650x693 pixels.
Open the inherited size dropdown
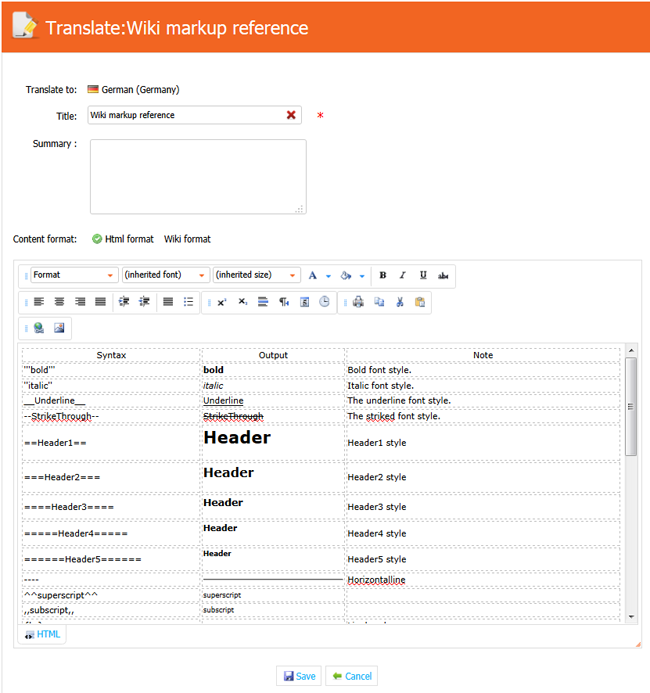[x=256, y=275]
